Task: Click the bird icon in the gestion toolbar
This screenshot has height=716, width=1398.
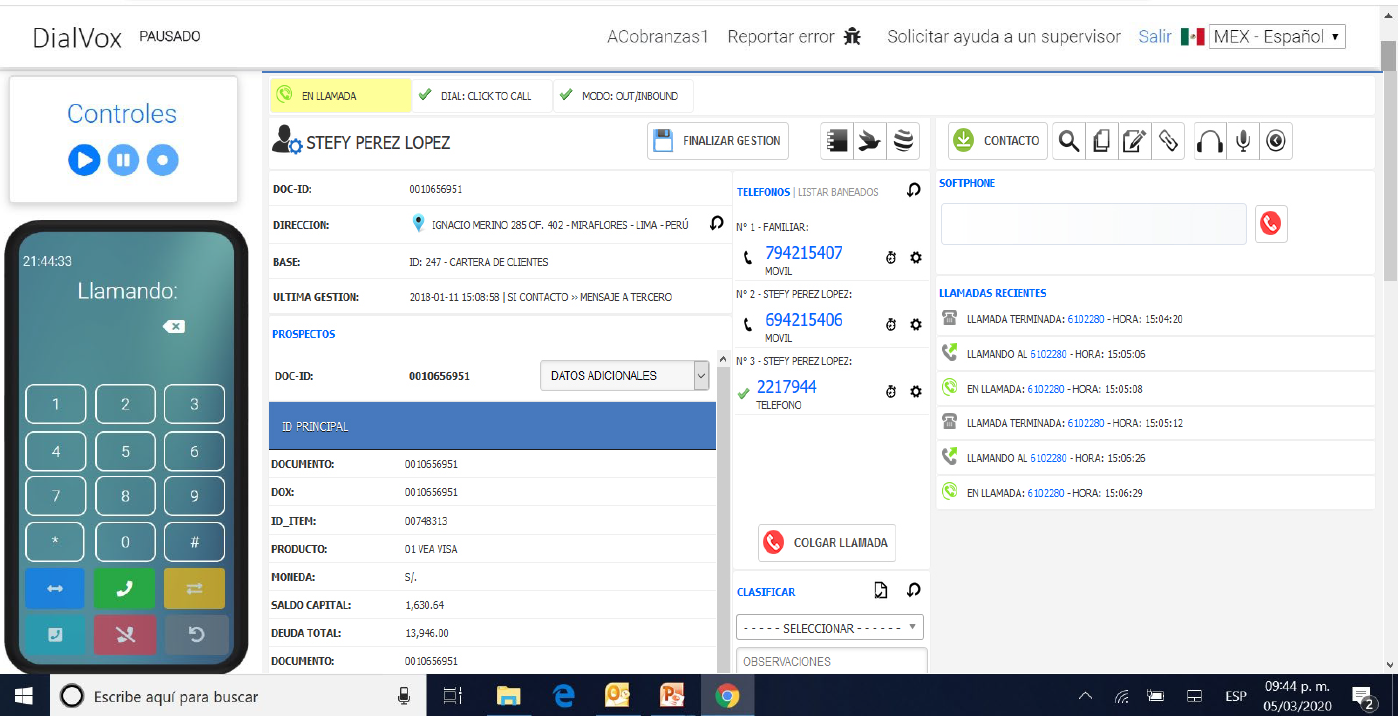Action: 868,140
